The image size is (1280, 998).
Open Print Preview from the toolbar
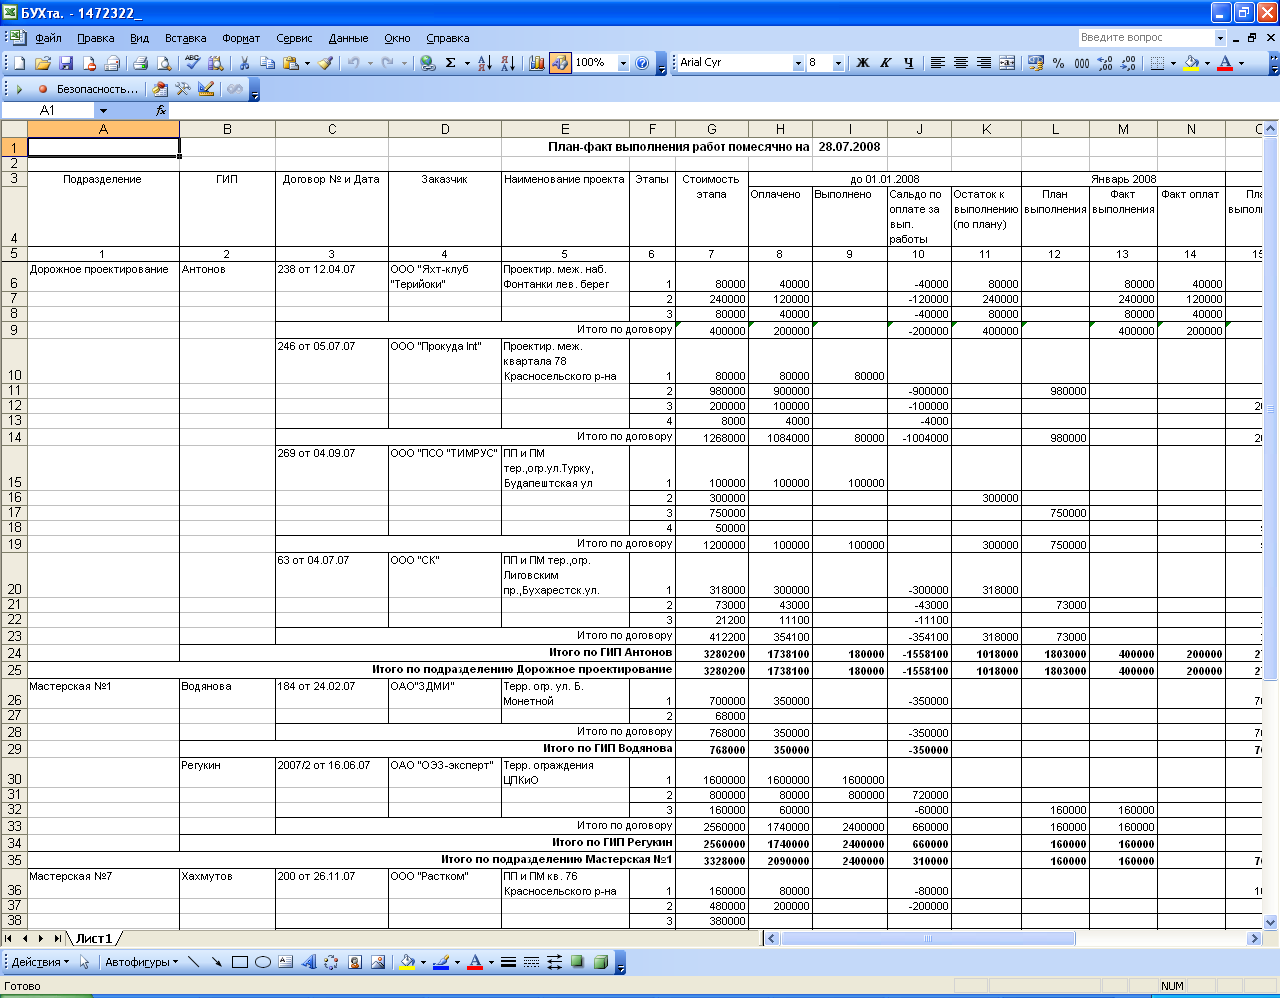[164, 63]
